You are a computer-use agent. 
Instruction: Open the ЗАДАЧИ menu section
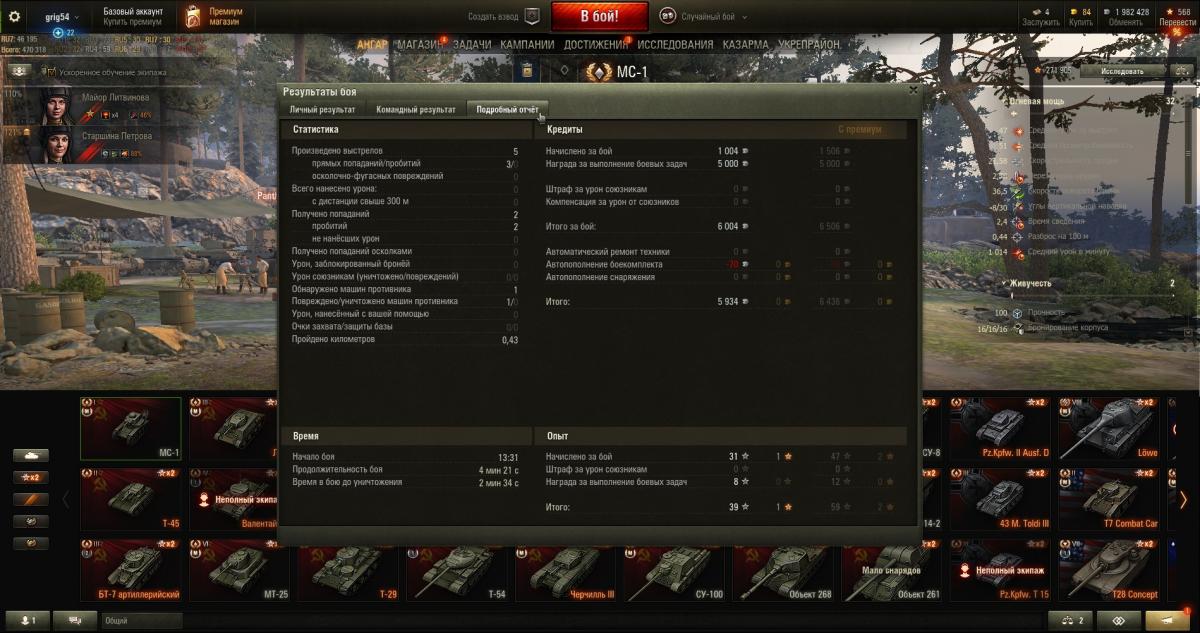coord(472,45)
